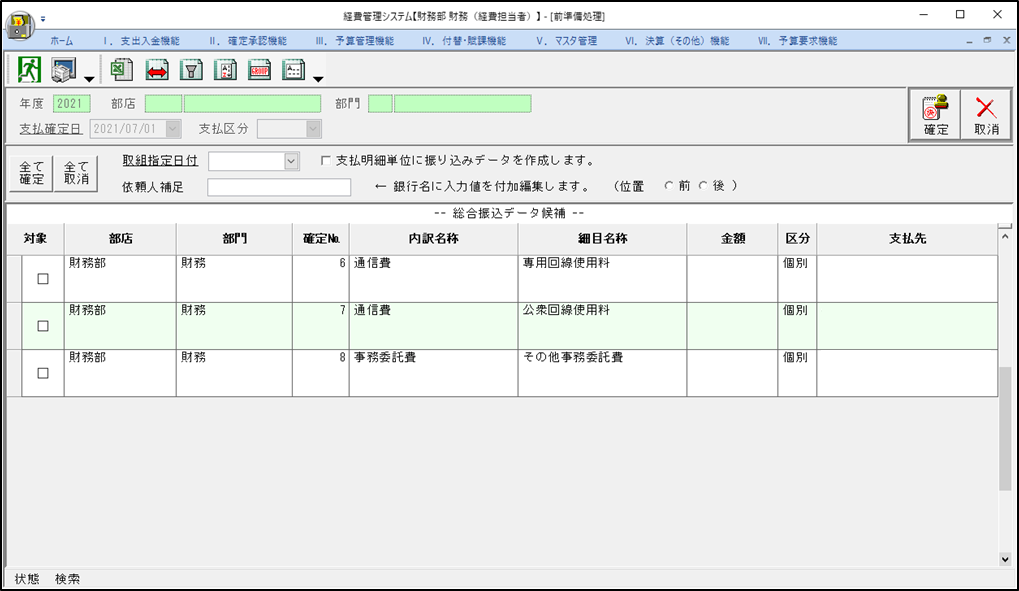Screen dimensions: 1019x591
Task: Click the inner window restore button
Action: click(987, 40)
